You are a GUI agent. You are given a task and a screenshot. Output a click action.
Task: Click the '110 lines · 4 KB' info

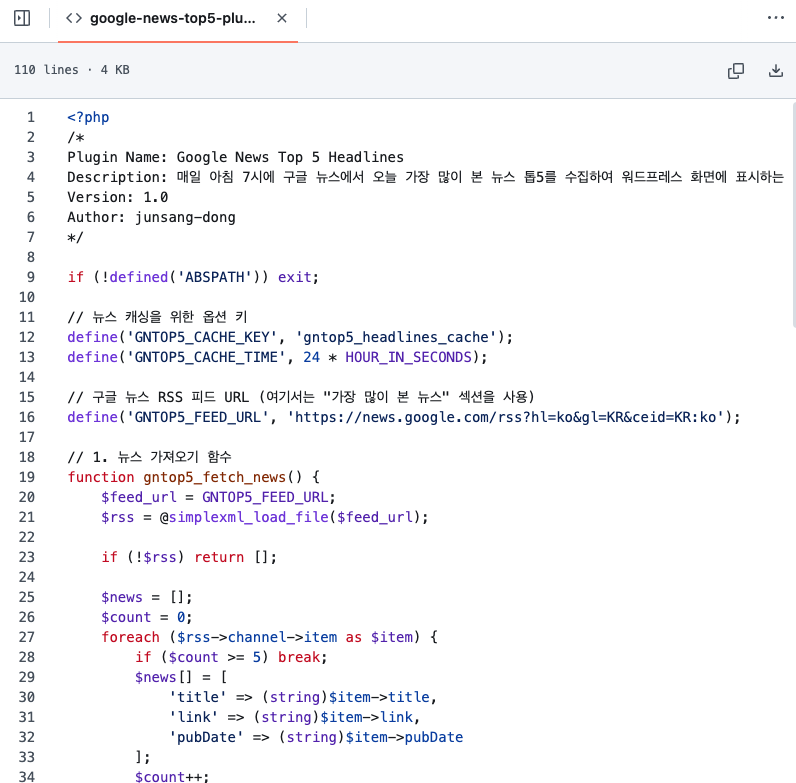(72, 70)
